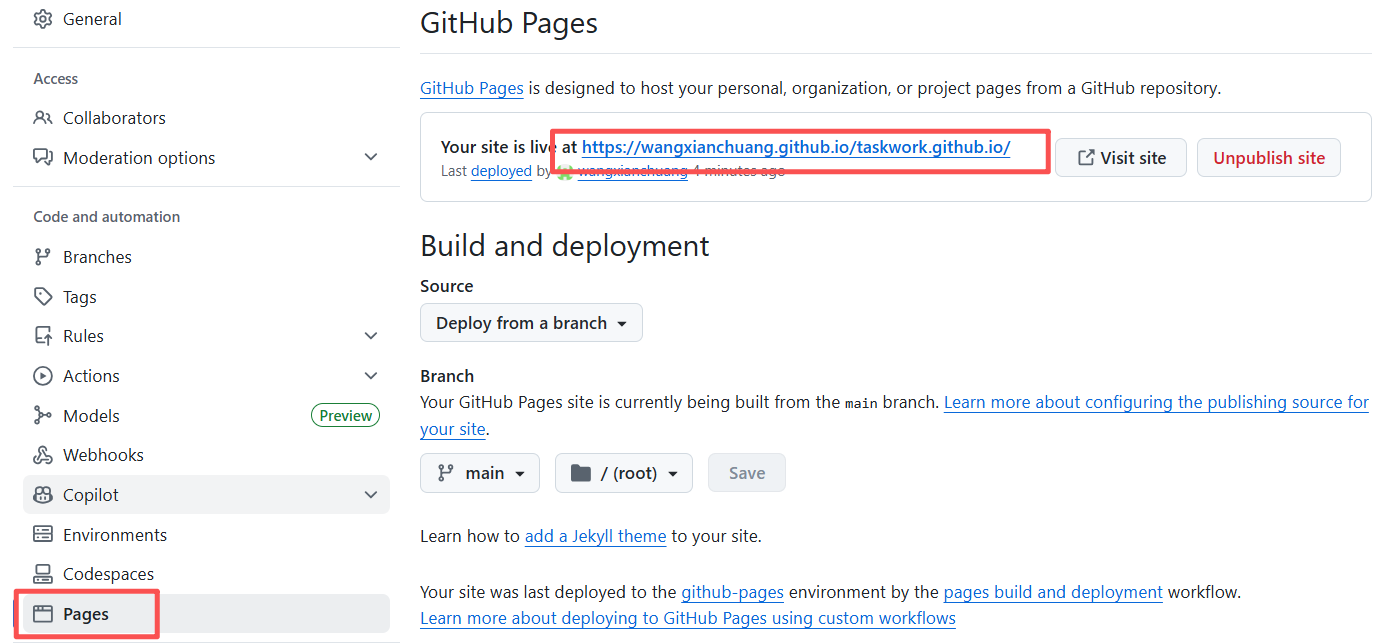Click the Branch label
The width and height of the screenshot is (1376, 644).
tap(447, 376)
